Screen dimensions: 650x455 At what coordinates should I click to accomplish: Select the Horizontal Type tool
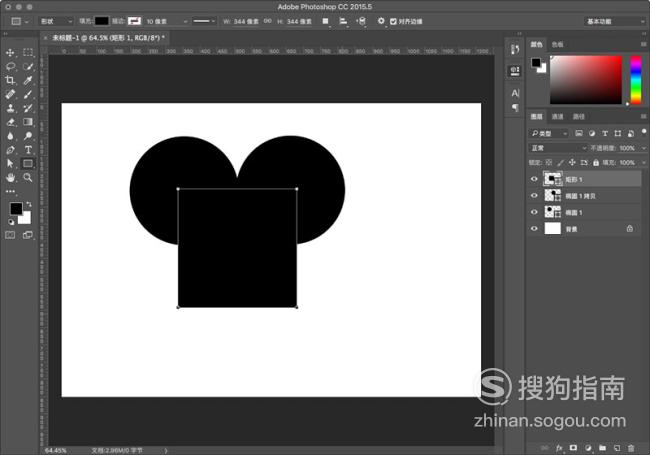point(28,150)
